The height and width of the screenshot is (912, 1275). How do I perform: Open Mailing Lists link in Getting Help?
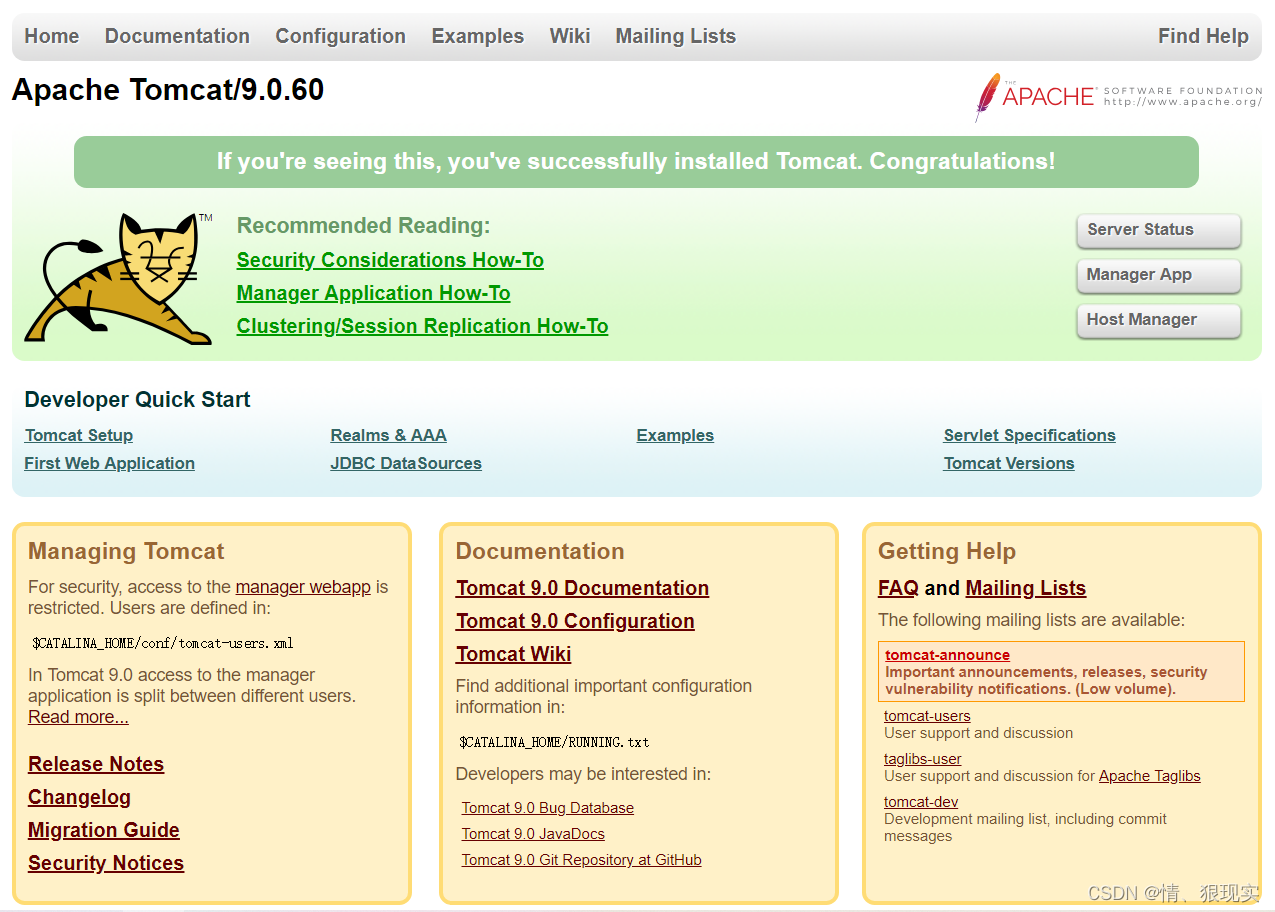1026,588
